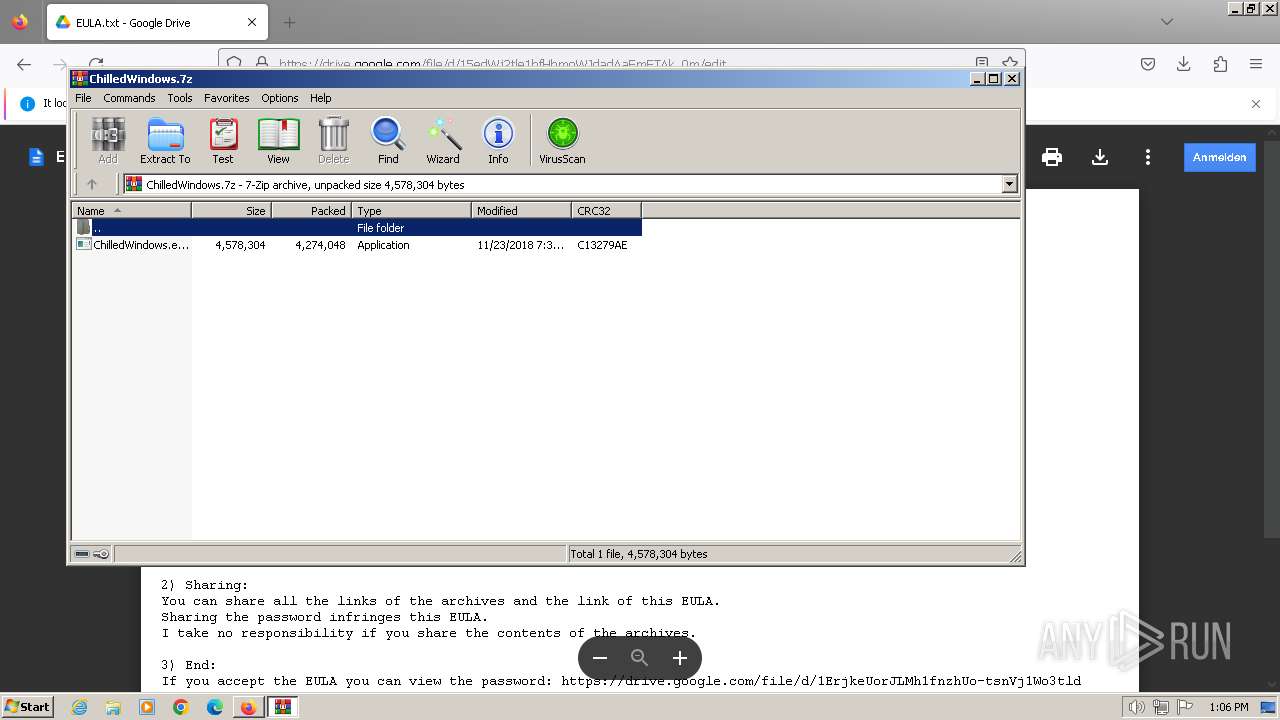The image size is (1280, 720).
Task: Click WinRAR status bar drive icon
Action: coord(82,554)
